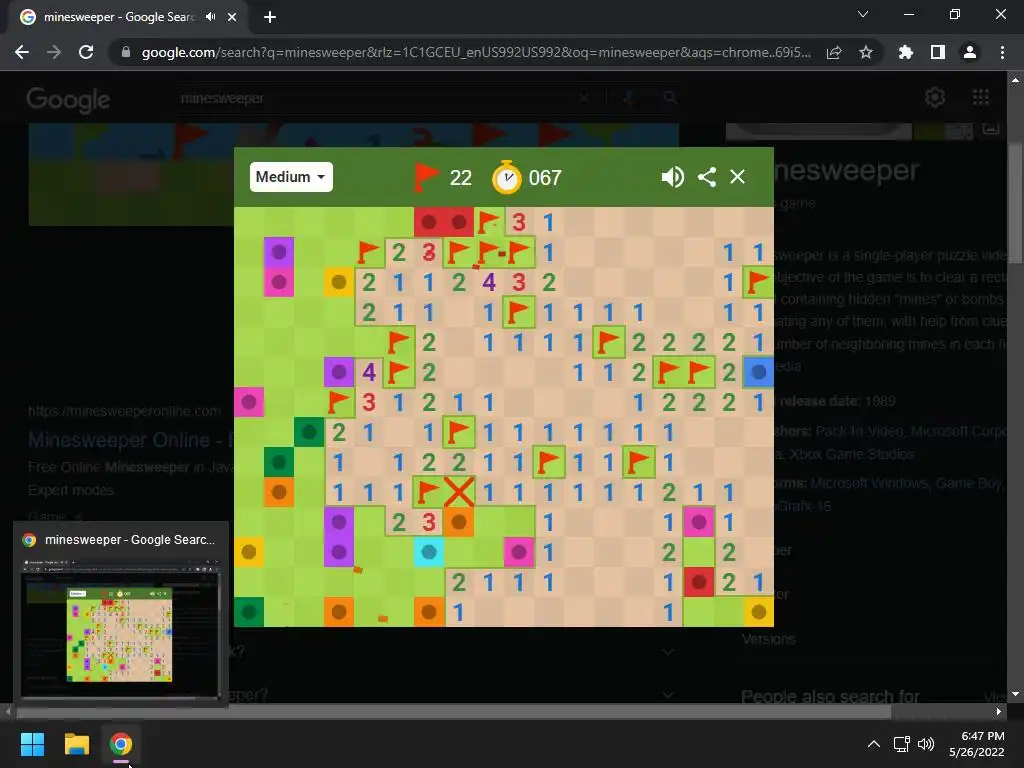Clear the Google search box text
This screenshot has width=1024, height=768.
(584, 98)
